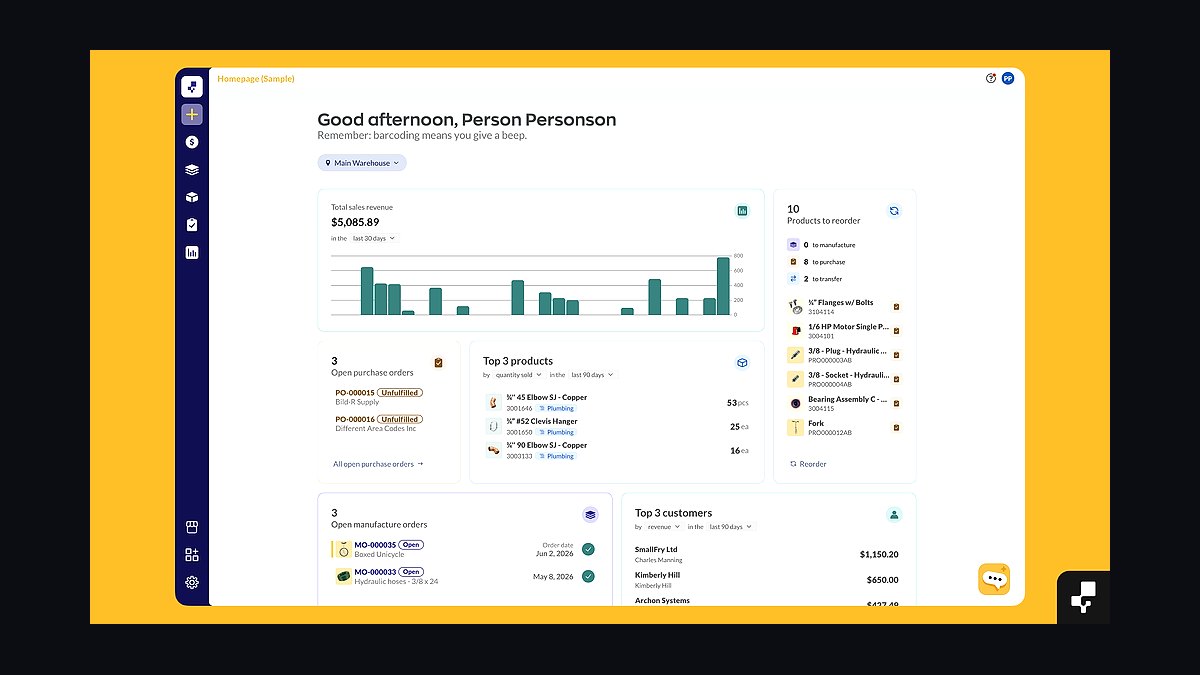Click the Reorder button
Viewport: 1200px width, 675px height.
point(808,464)
